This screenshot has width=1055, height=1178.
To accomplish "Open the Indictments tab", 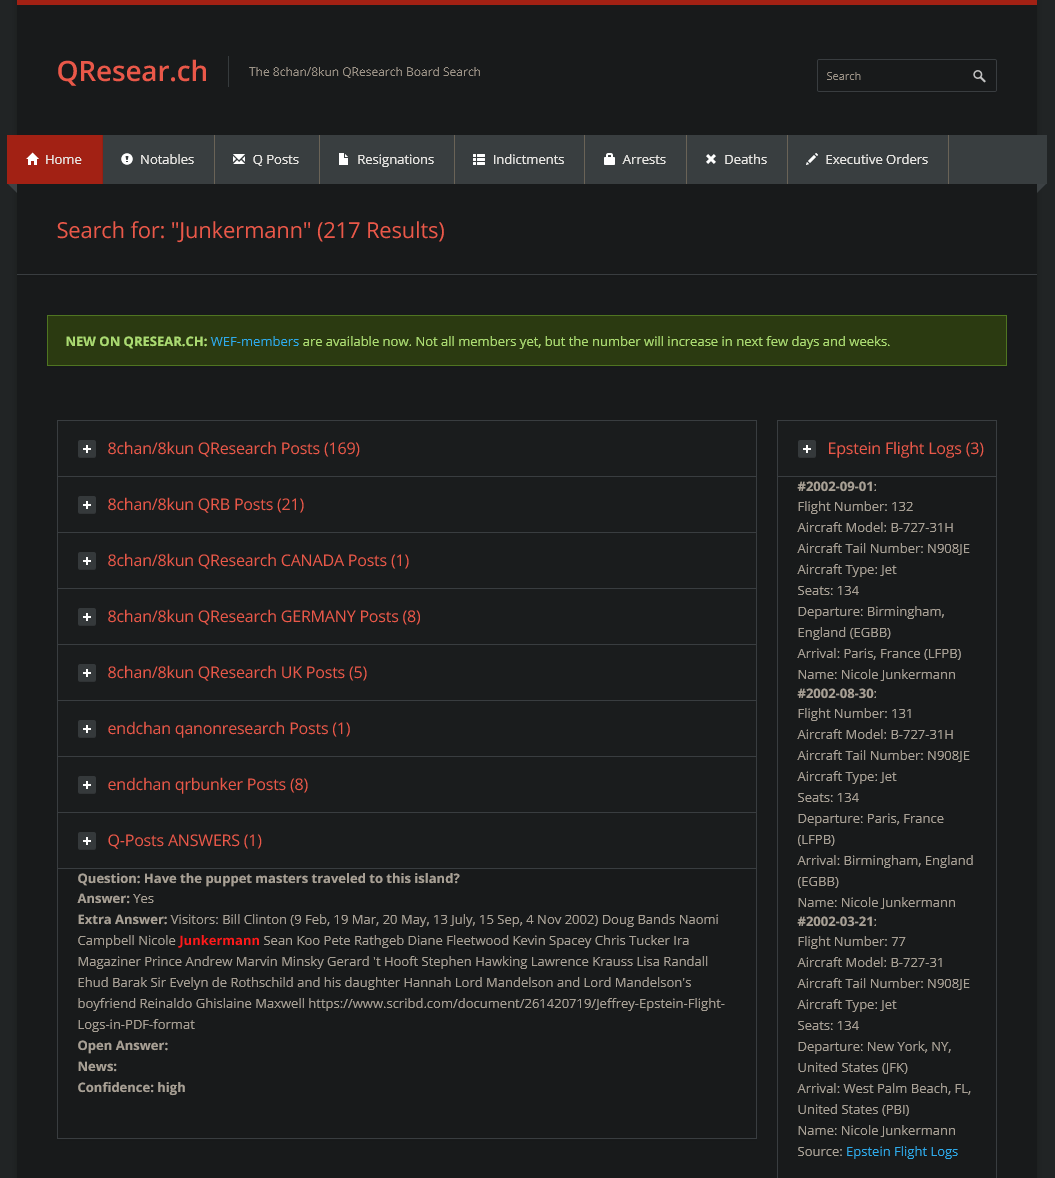I will 519,159.
